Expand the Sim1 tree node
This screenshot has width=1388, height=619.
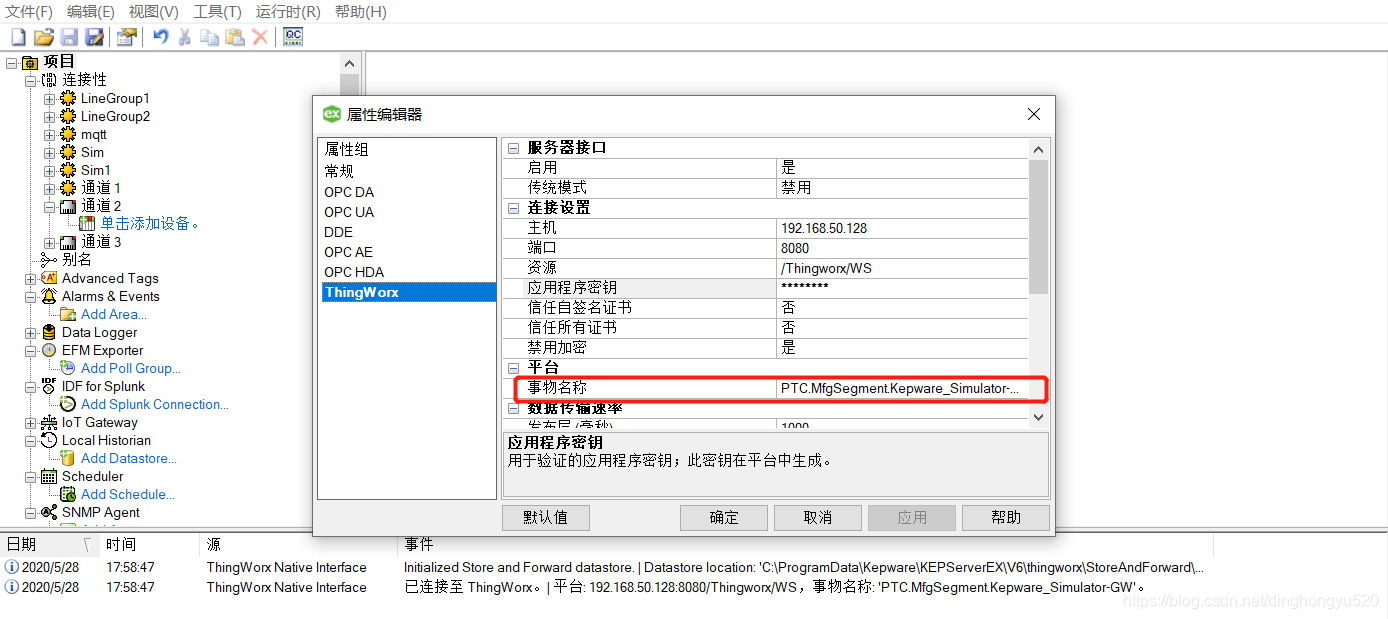coord(49,170)
